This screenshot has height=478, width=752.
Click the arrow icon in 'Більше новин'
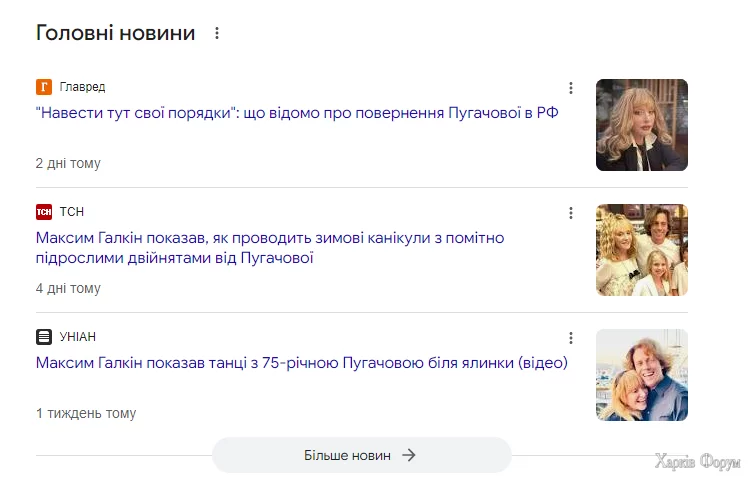[x=409, y=455]
